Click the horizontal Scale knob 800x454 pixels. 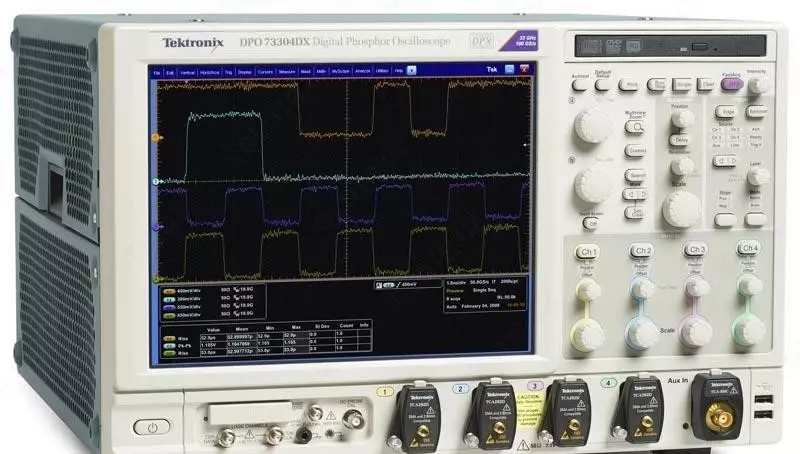(x=681, y=207)
